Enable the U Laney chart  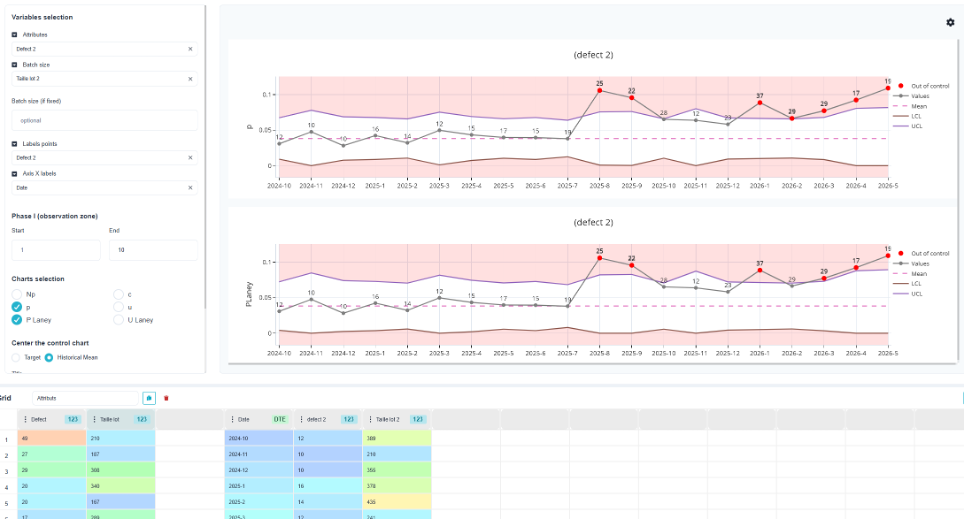pos(119,320)
